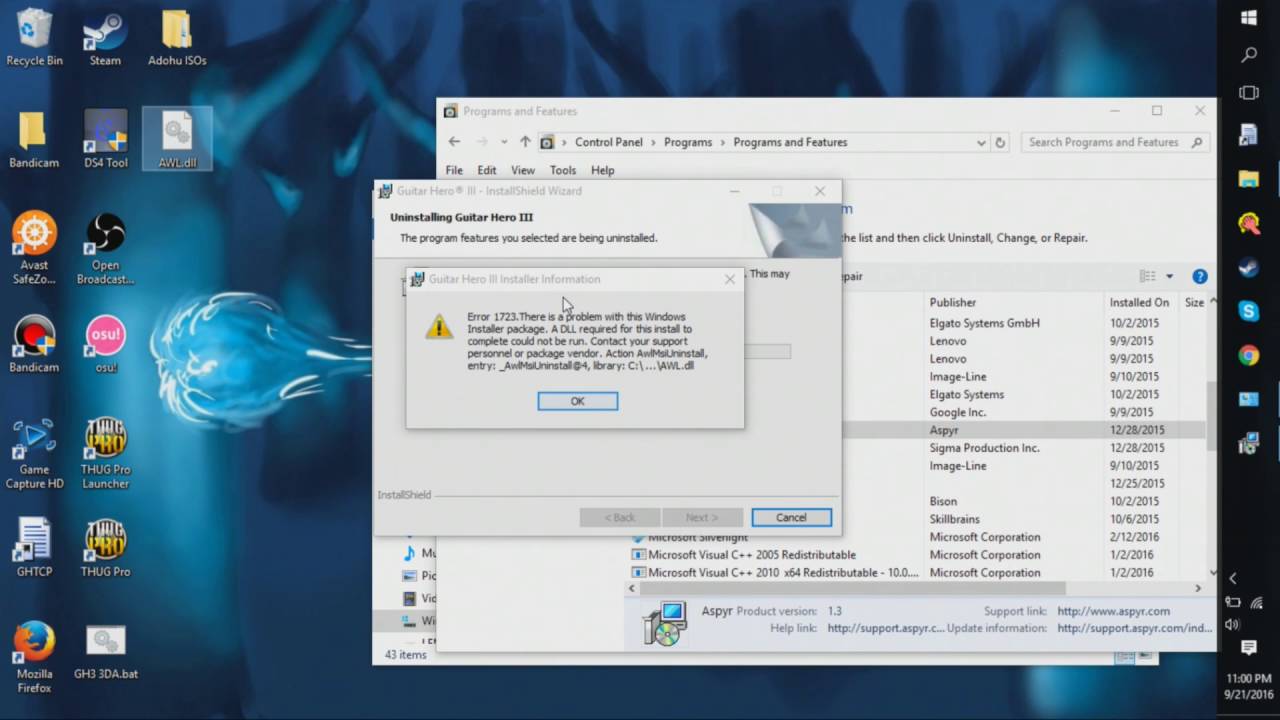This screenshot has height=720, width=1280.
Task: Select the GH3 3DA.bat file icon
Action: (105, 650)
